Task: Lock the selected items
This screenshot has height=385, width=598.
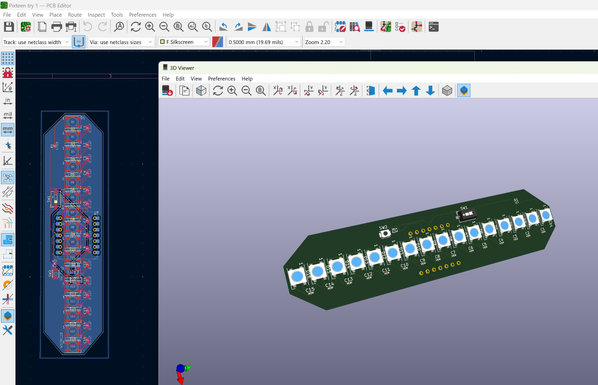Action: click(x=309, y=27)
